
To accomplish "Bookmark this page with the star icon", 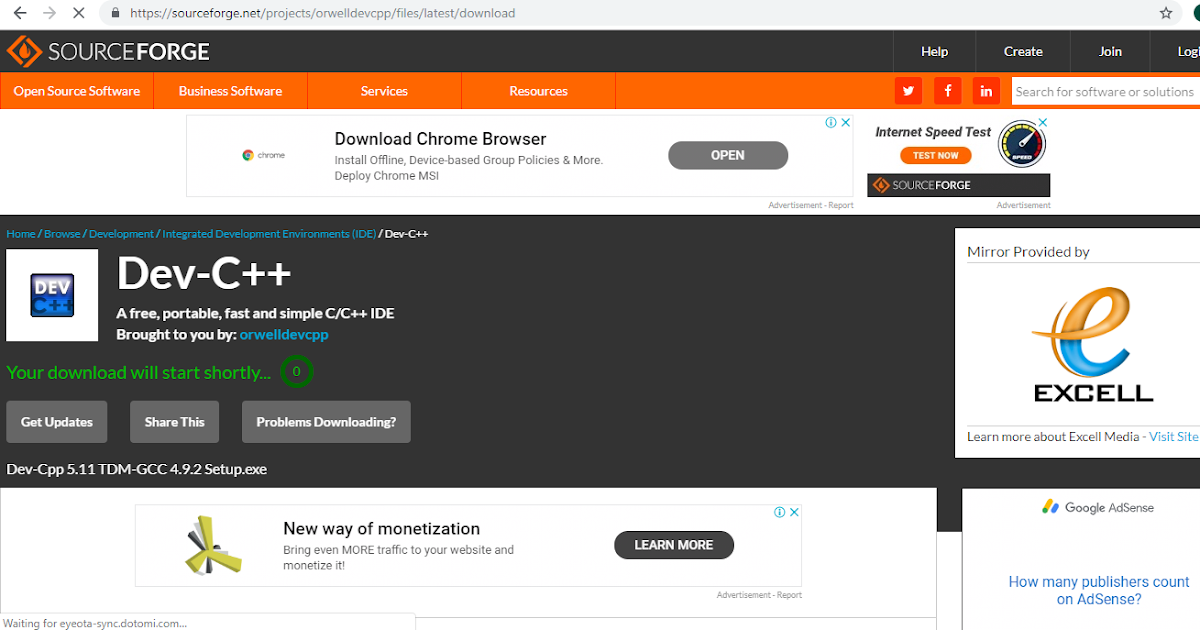I will click(1166, 14).
